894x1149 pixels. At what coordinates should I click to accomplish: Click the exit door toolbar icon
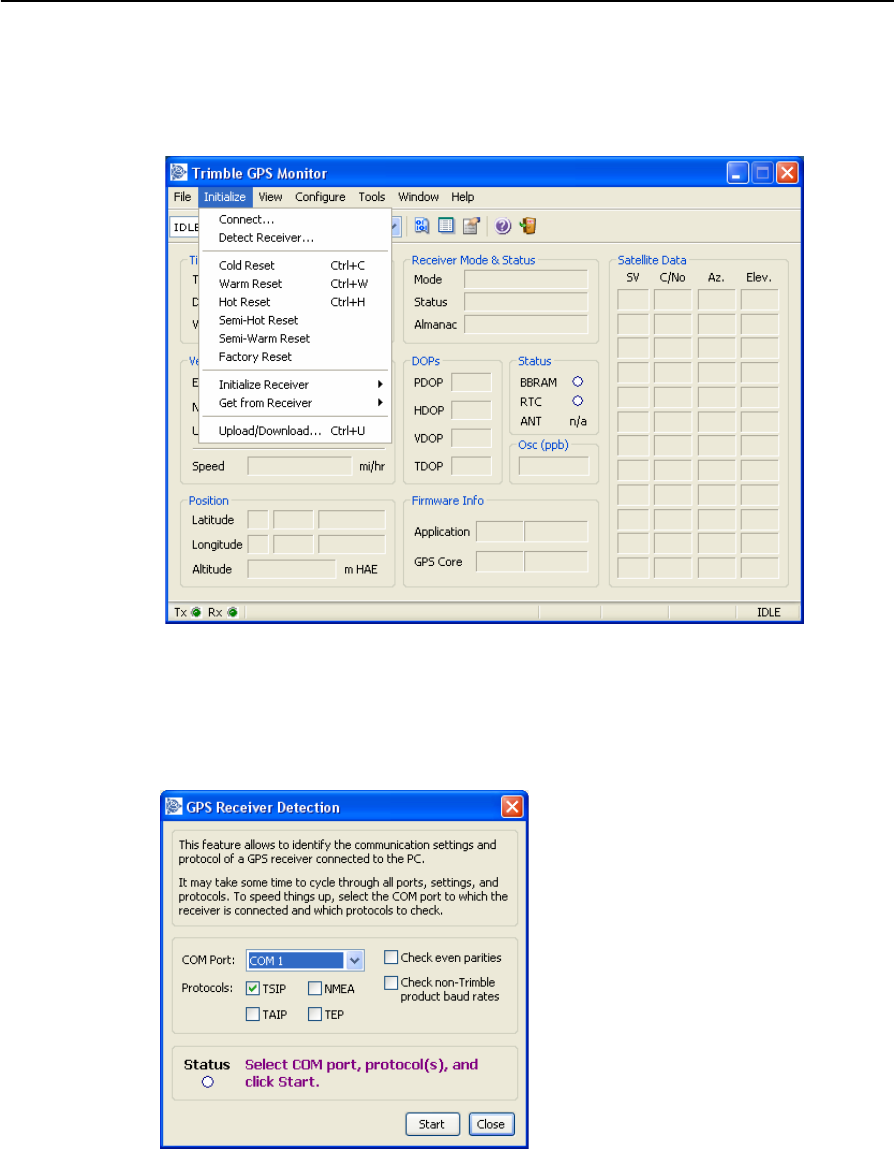(528, 226)
